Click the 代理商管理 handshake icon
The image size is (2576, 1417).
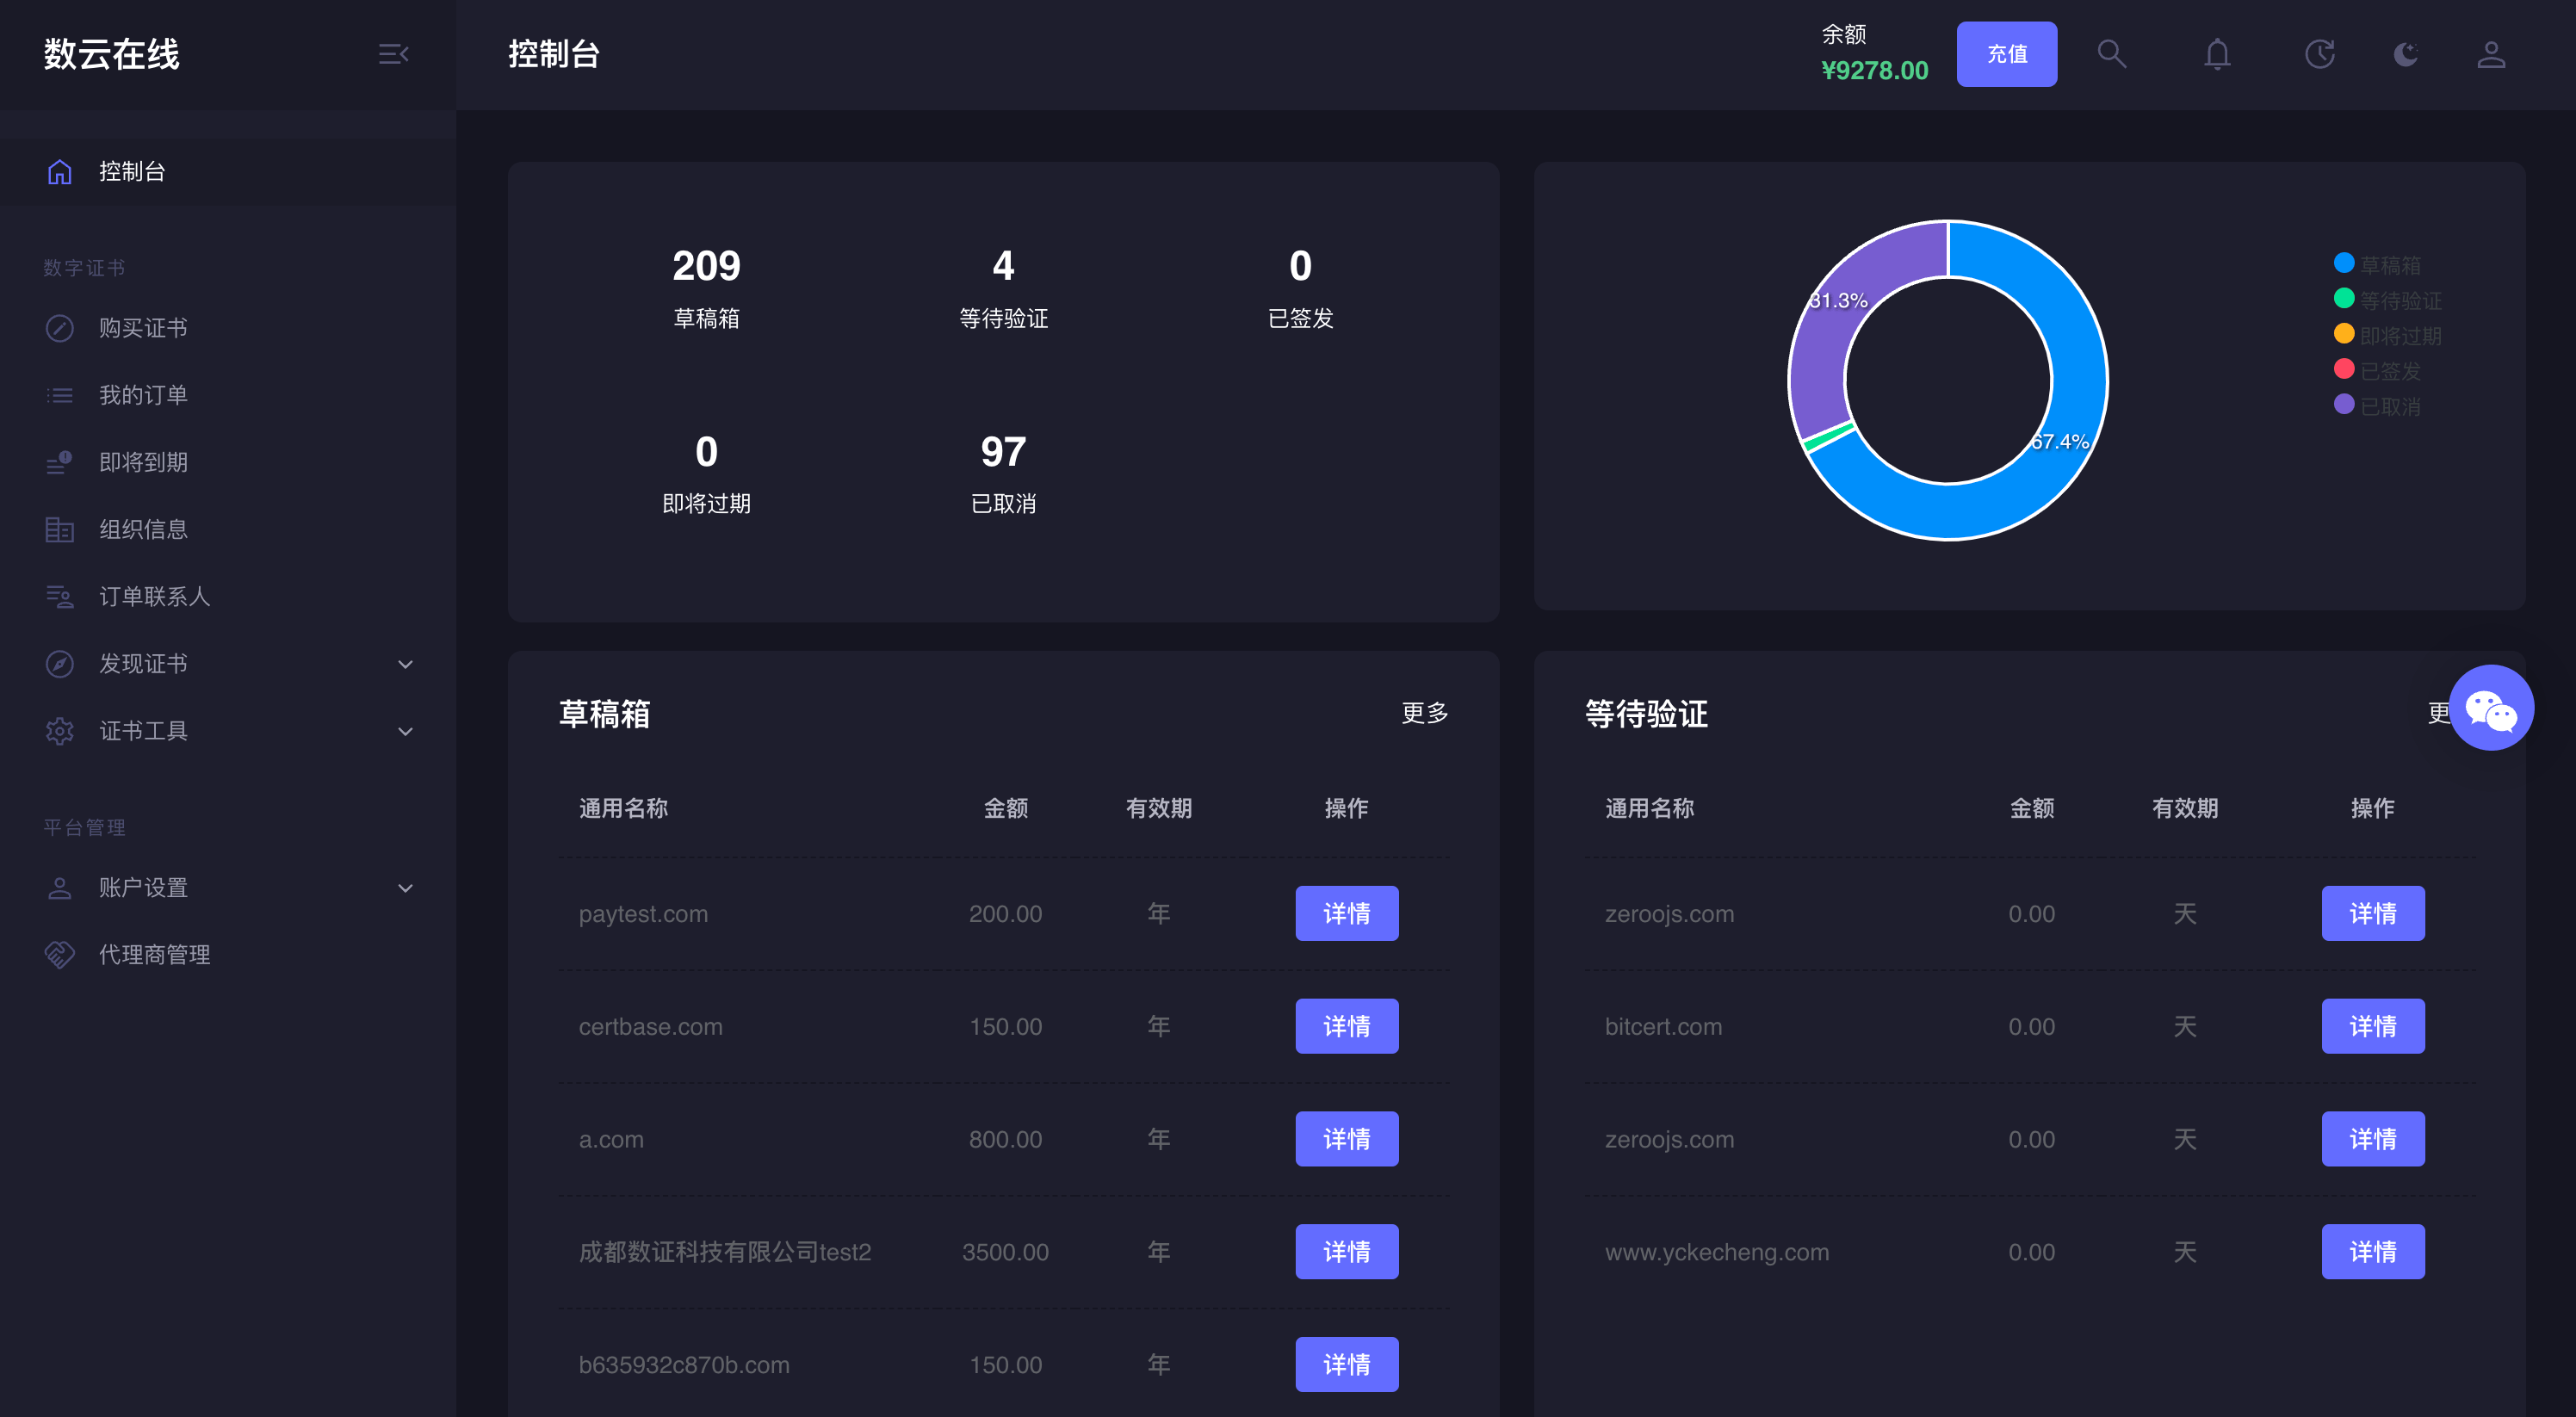(x=60, y=955)
